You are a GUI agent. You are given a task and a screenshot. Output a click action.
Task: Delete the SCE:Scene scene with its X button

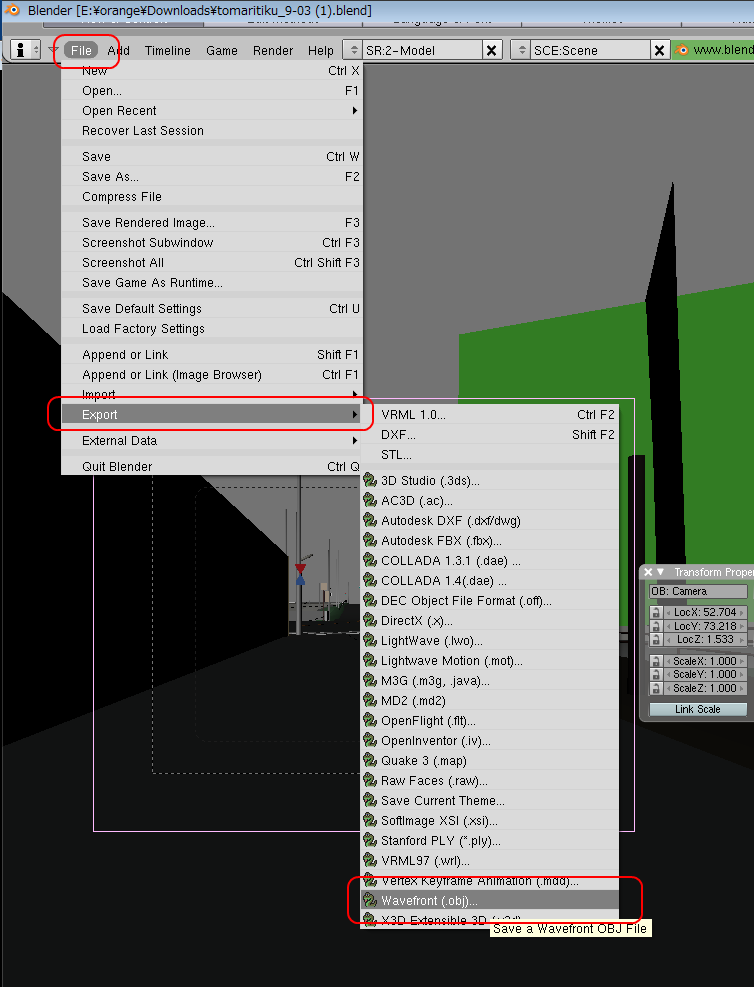pos(659,50)
